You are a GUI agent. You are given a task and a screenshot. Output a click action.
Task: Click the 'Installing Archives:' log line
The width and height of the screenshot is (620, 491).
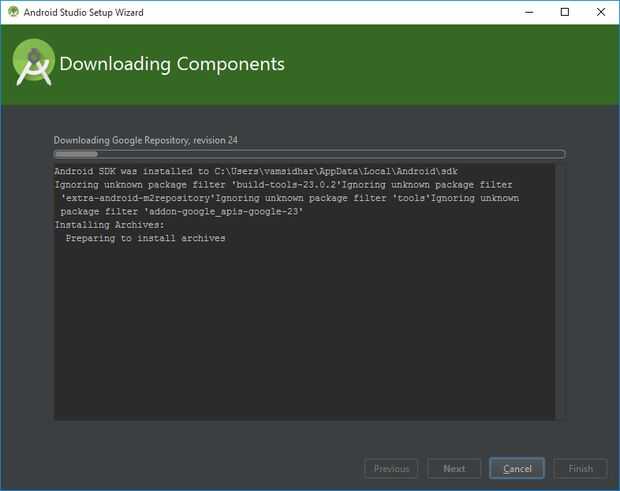pos(110,225)
